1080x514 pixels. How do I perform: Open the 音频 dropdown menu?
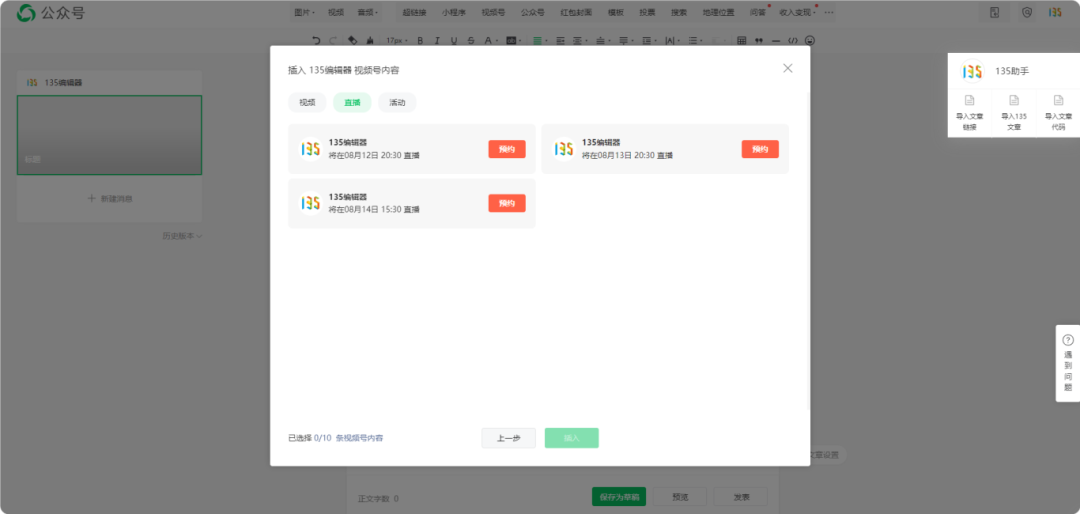tap(368, 12)
